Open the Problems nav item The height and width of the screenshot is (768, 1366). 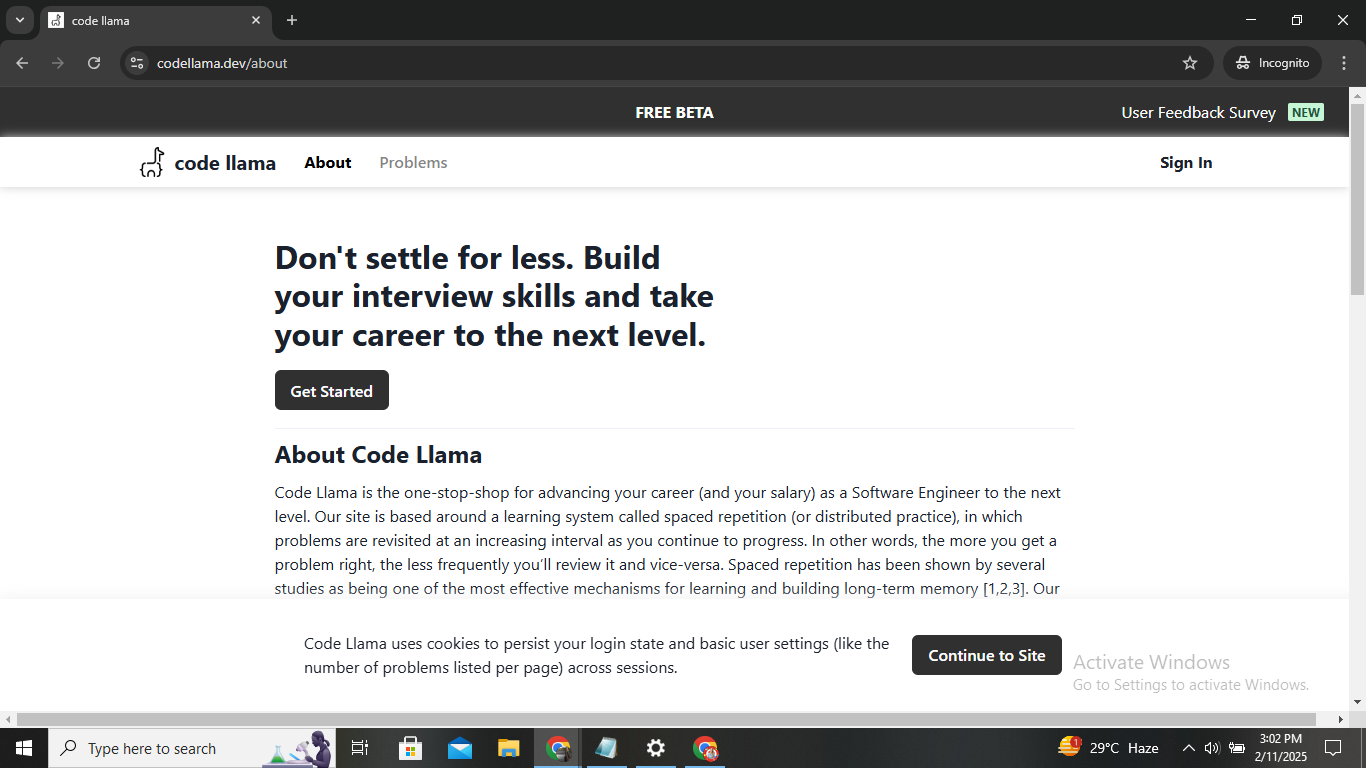(413, 163)
